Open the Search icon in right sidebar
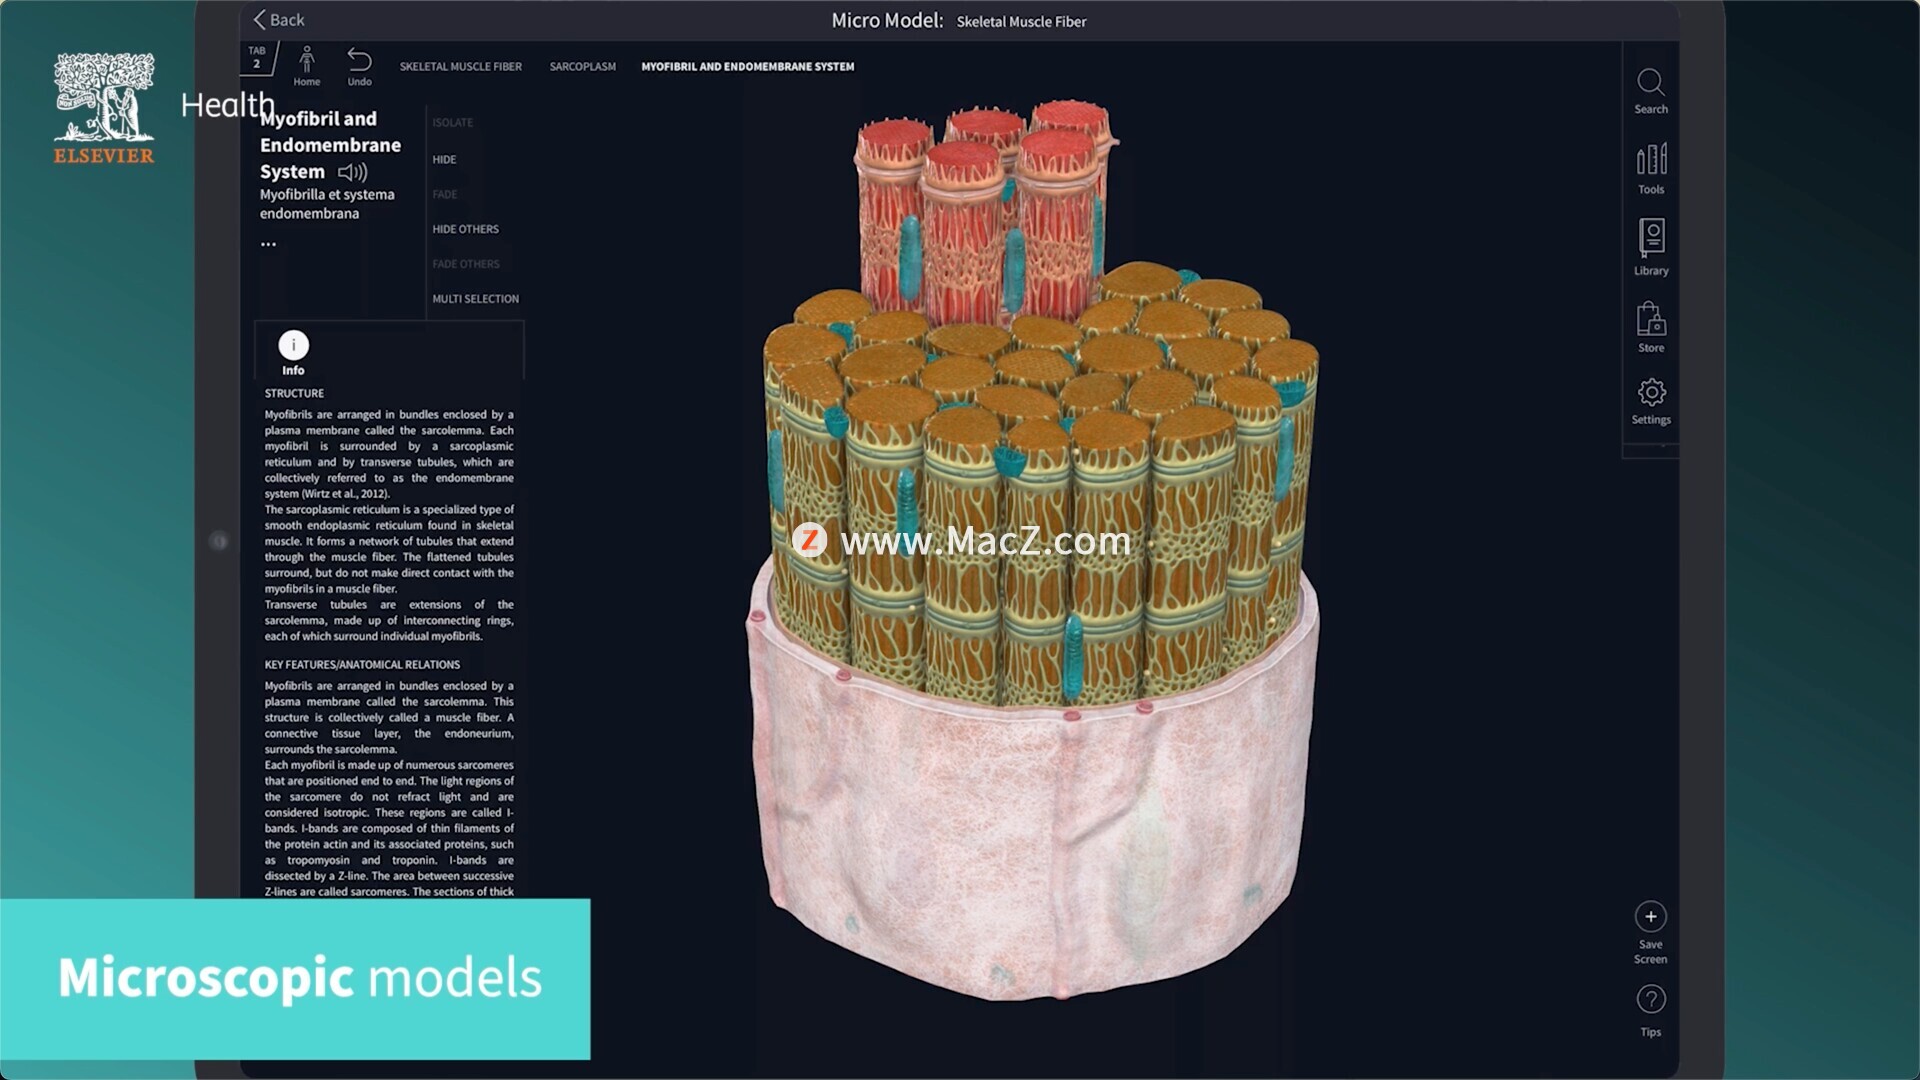 click(x=1650, y=83)
